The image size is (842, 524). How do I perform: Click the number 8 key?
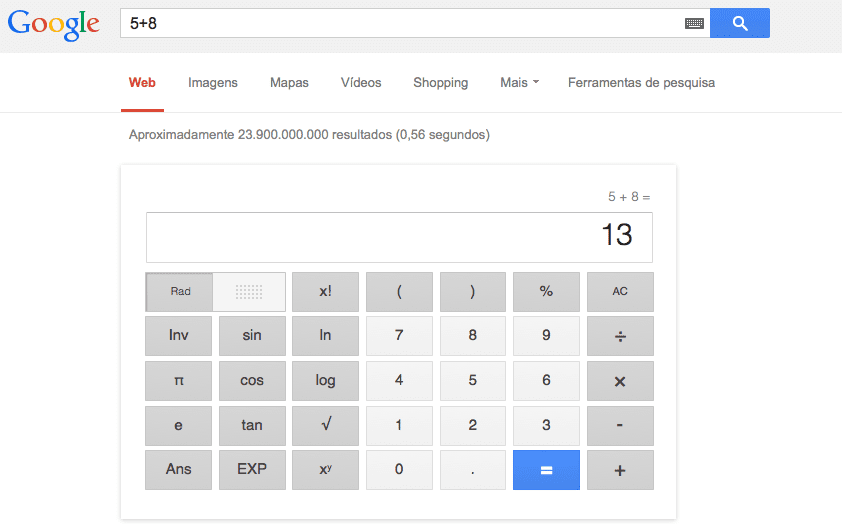tap(473, 336)
